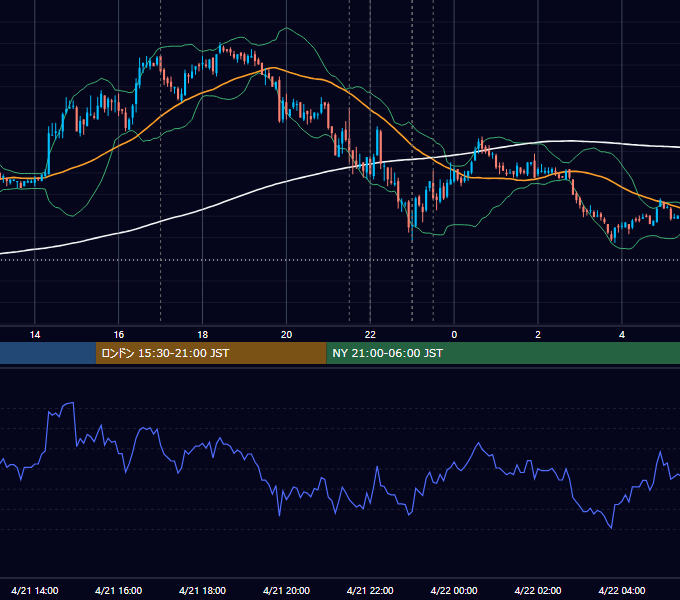Click the '4/21 18:00' indicator axis label
680x600 pixels.
point(203,590)
